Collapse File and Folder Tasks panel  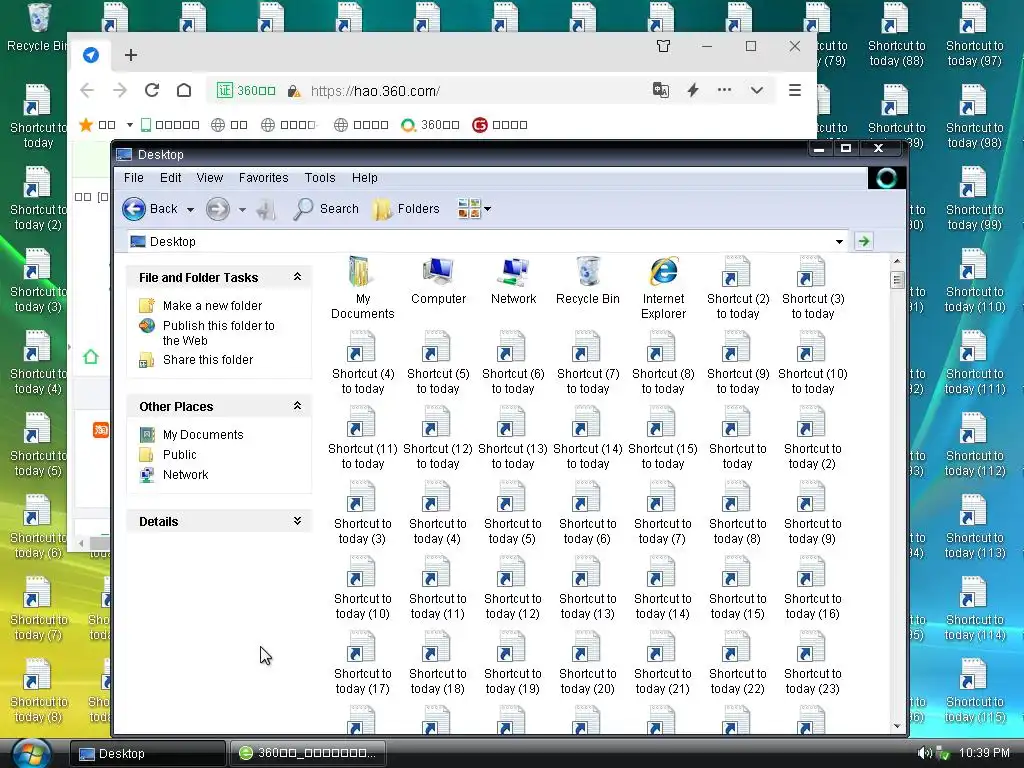tap(297, 277)
